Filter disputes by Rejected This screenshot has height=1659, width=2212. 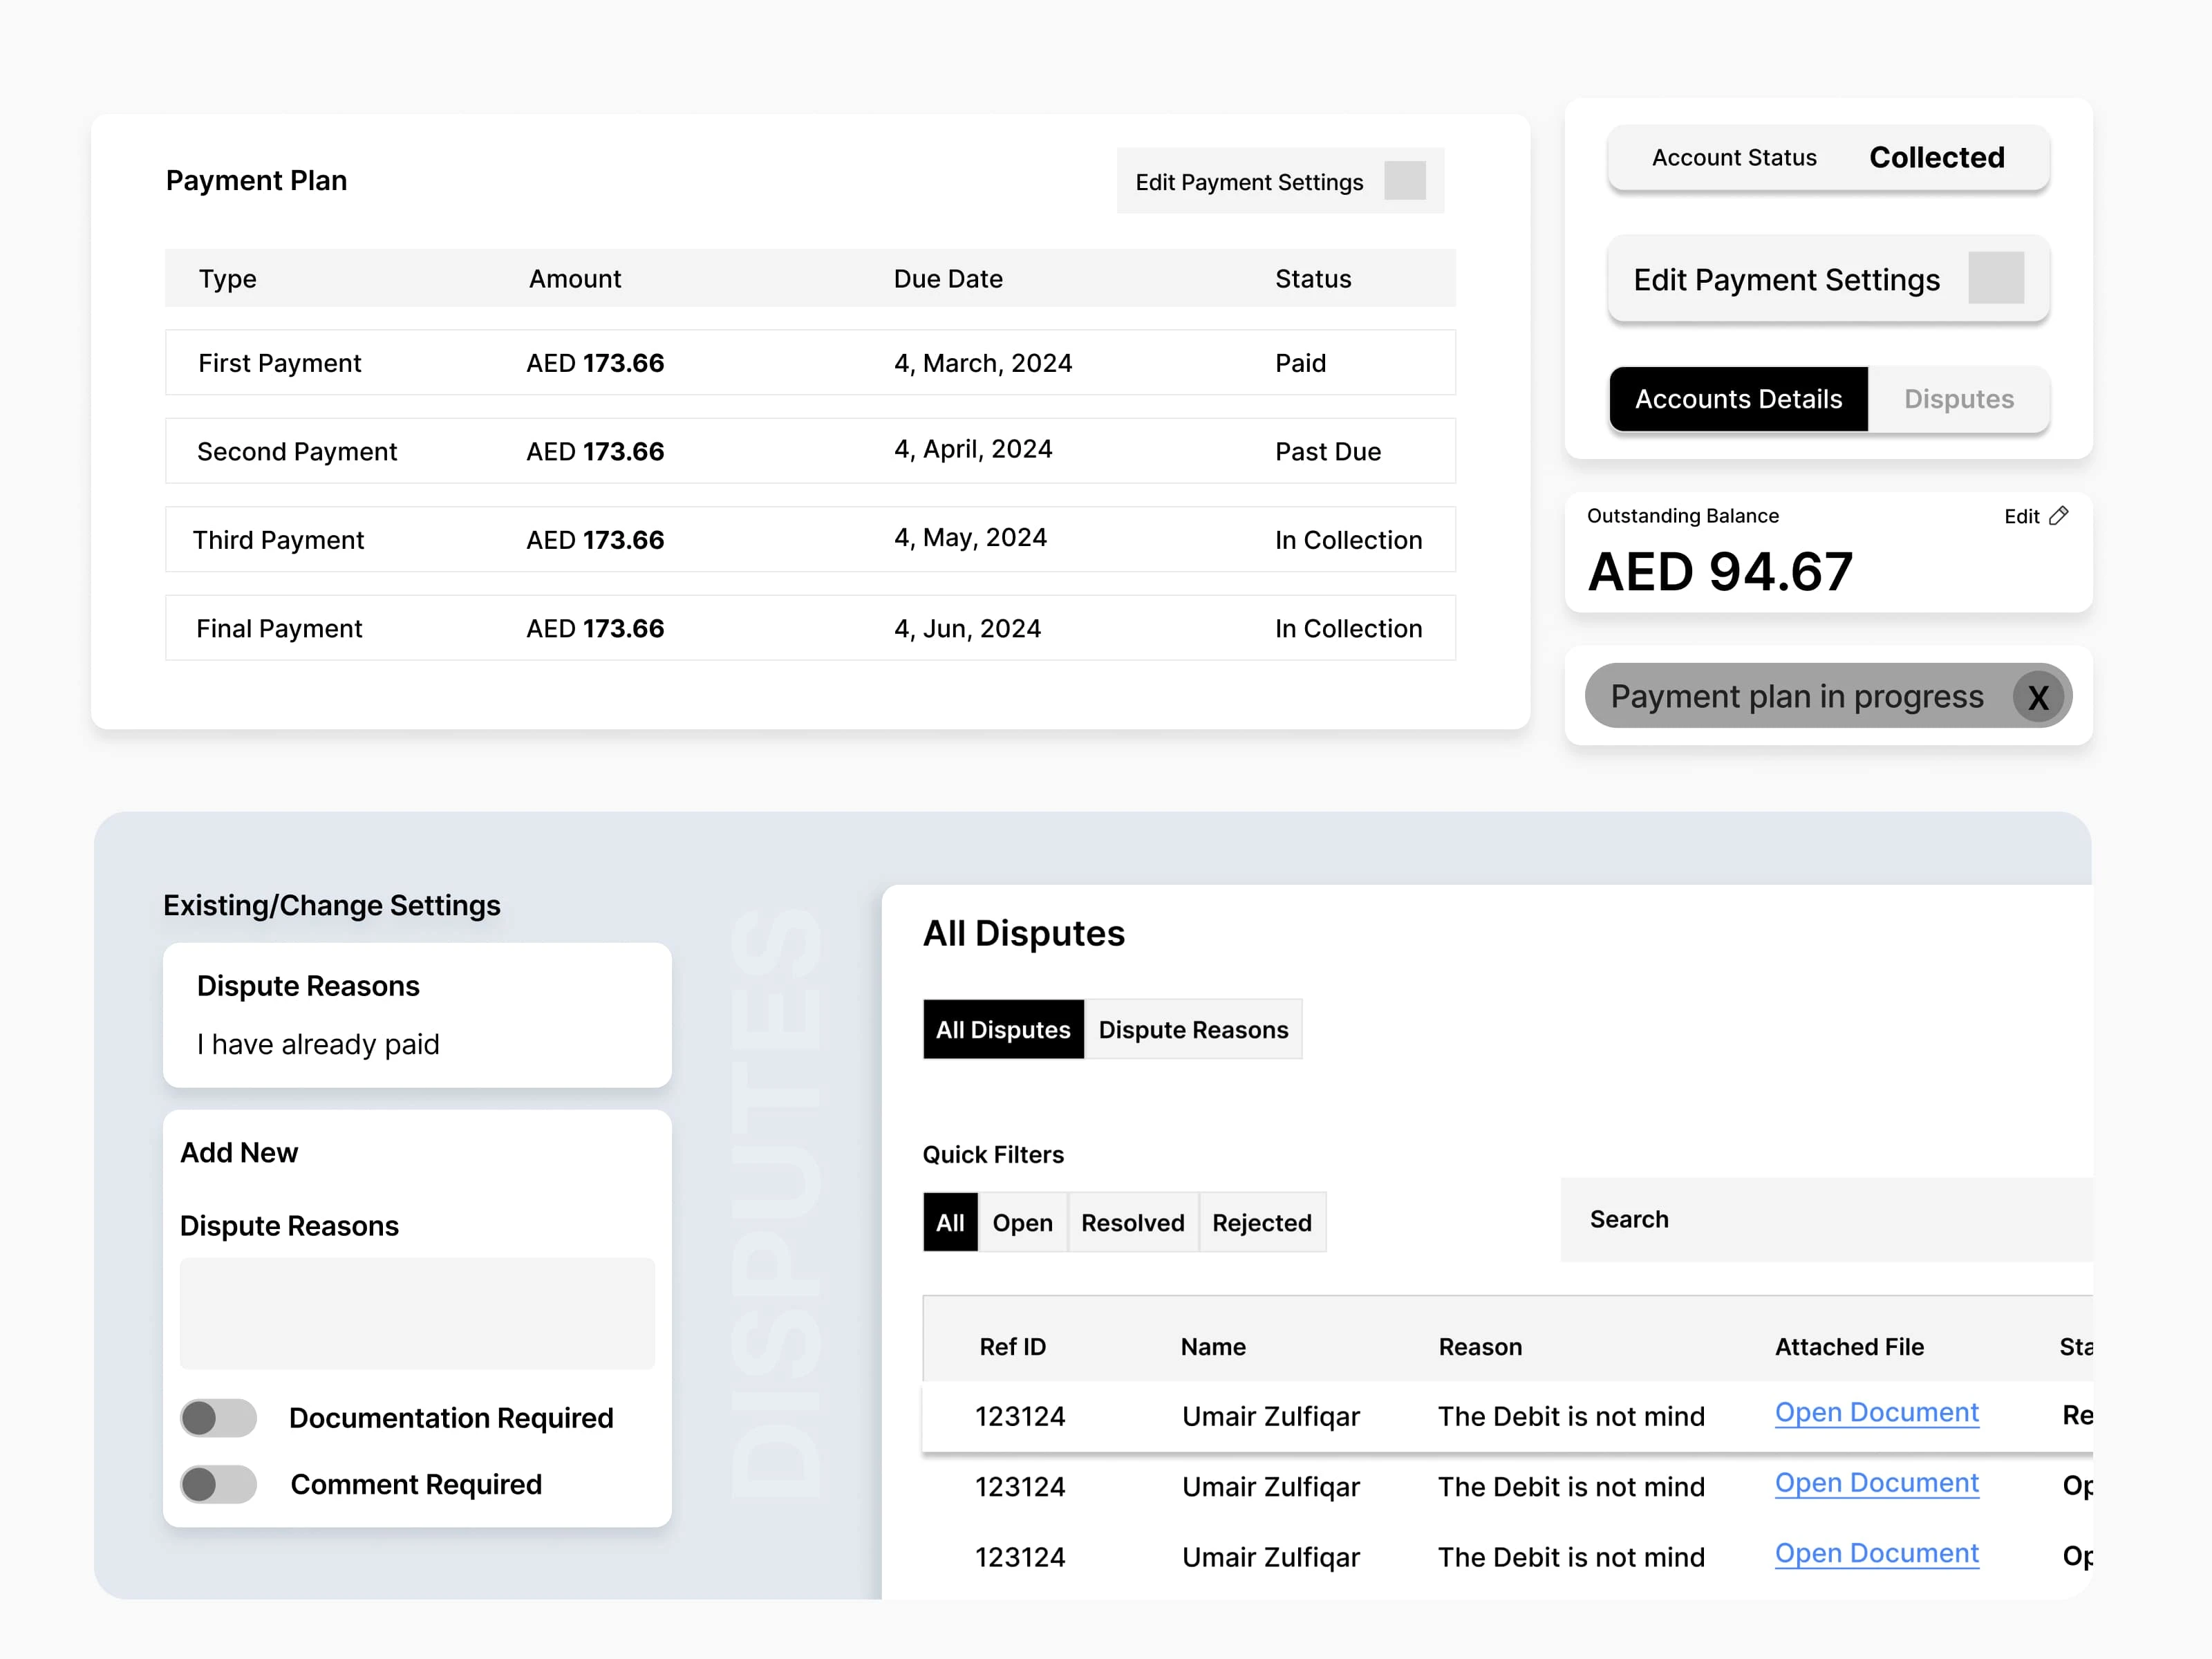coord(1262,1222)
